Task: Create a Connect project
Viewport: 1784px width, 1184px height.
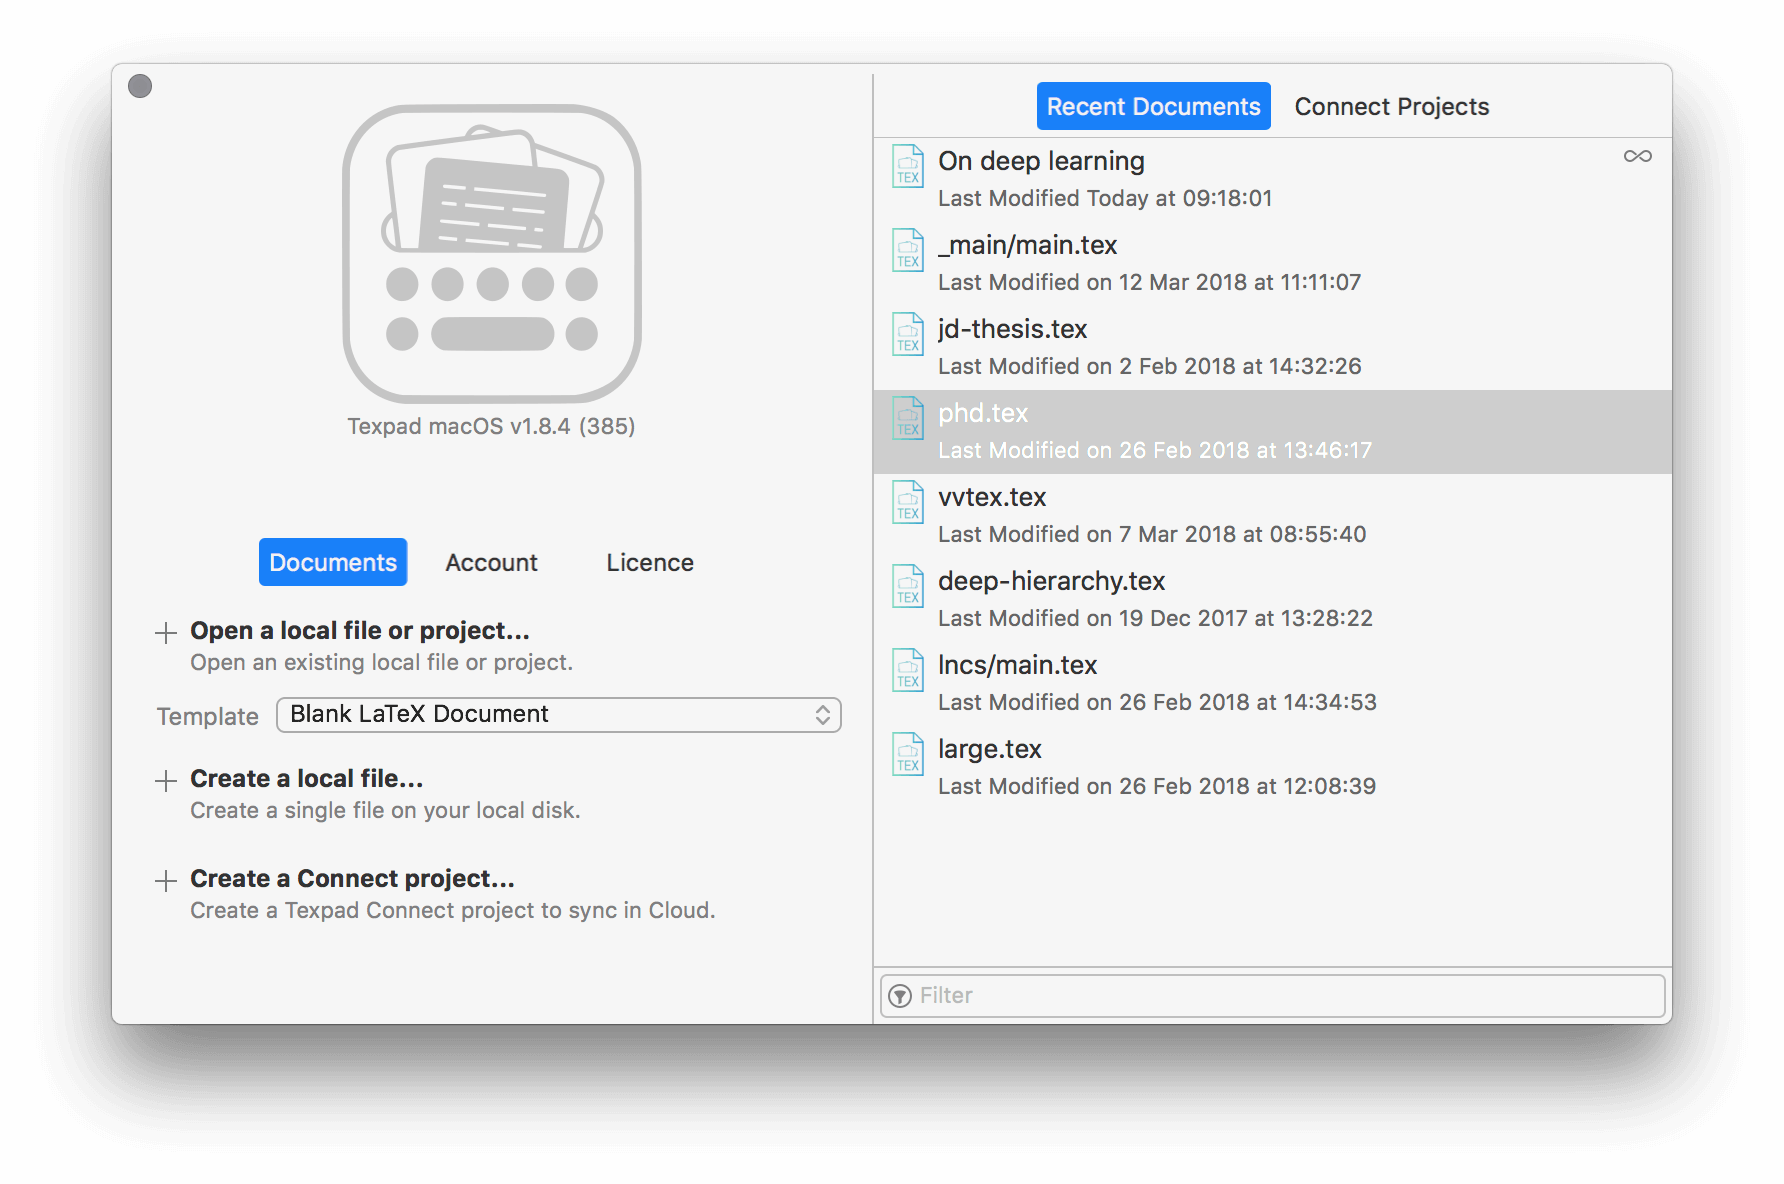Action: coord(352,879)
